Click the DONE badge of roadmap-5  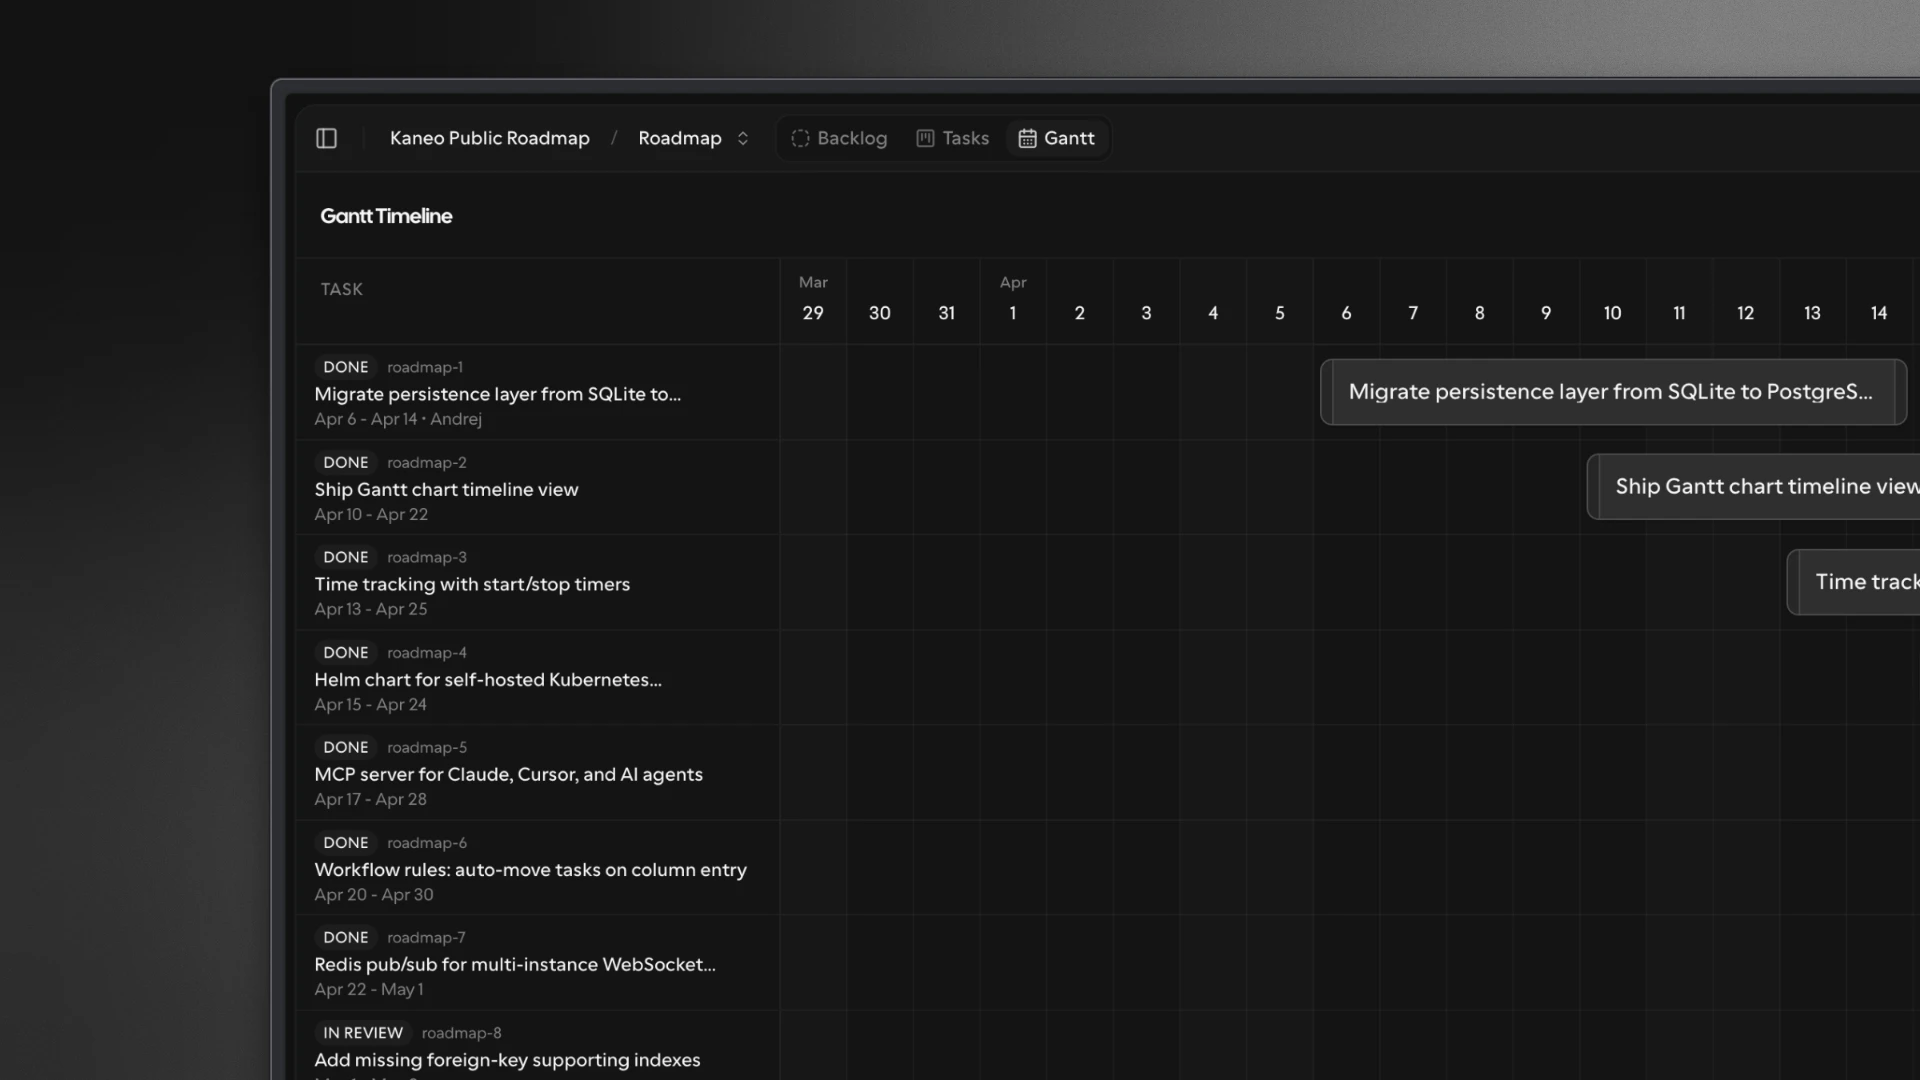point(345,747)
